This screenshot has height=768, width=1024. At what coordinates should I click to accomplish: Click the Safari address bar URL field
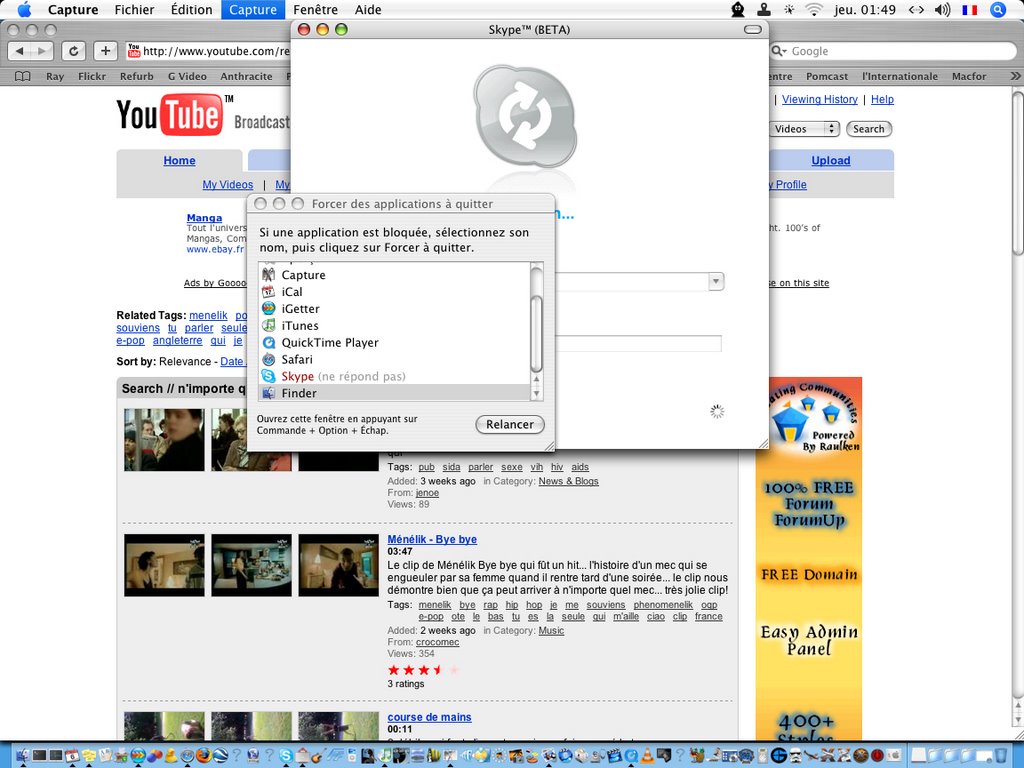pos(208,51)
